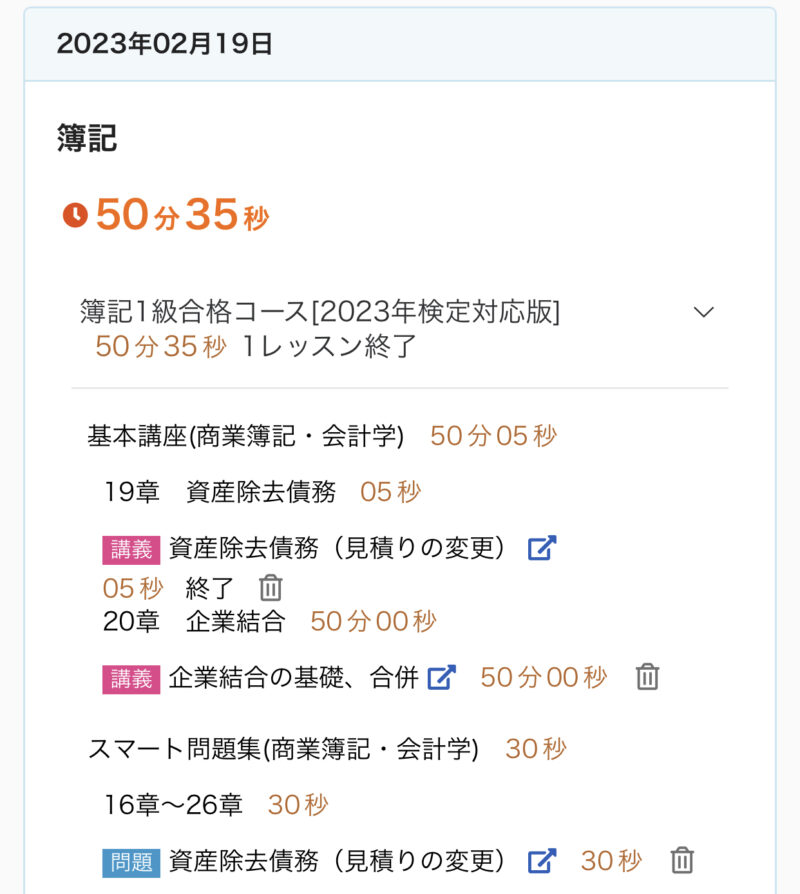This screenshot has width=800, height=894.
Task: Open external link for the 資産除去債務 lecture (講義)
Action: (x=541, y=548)
